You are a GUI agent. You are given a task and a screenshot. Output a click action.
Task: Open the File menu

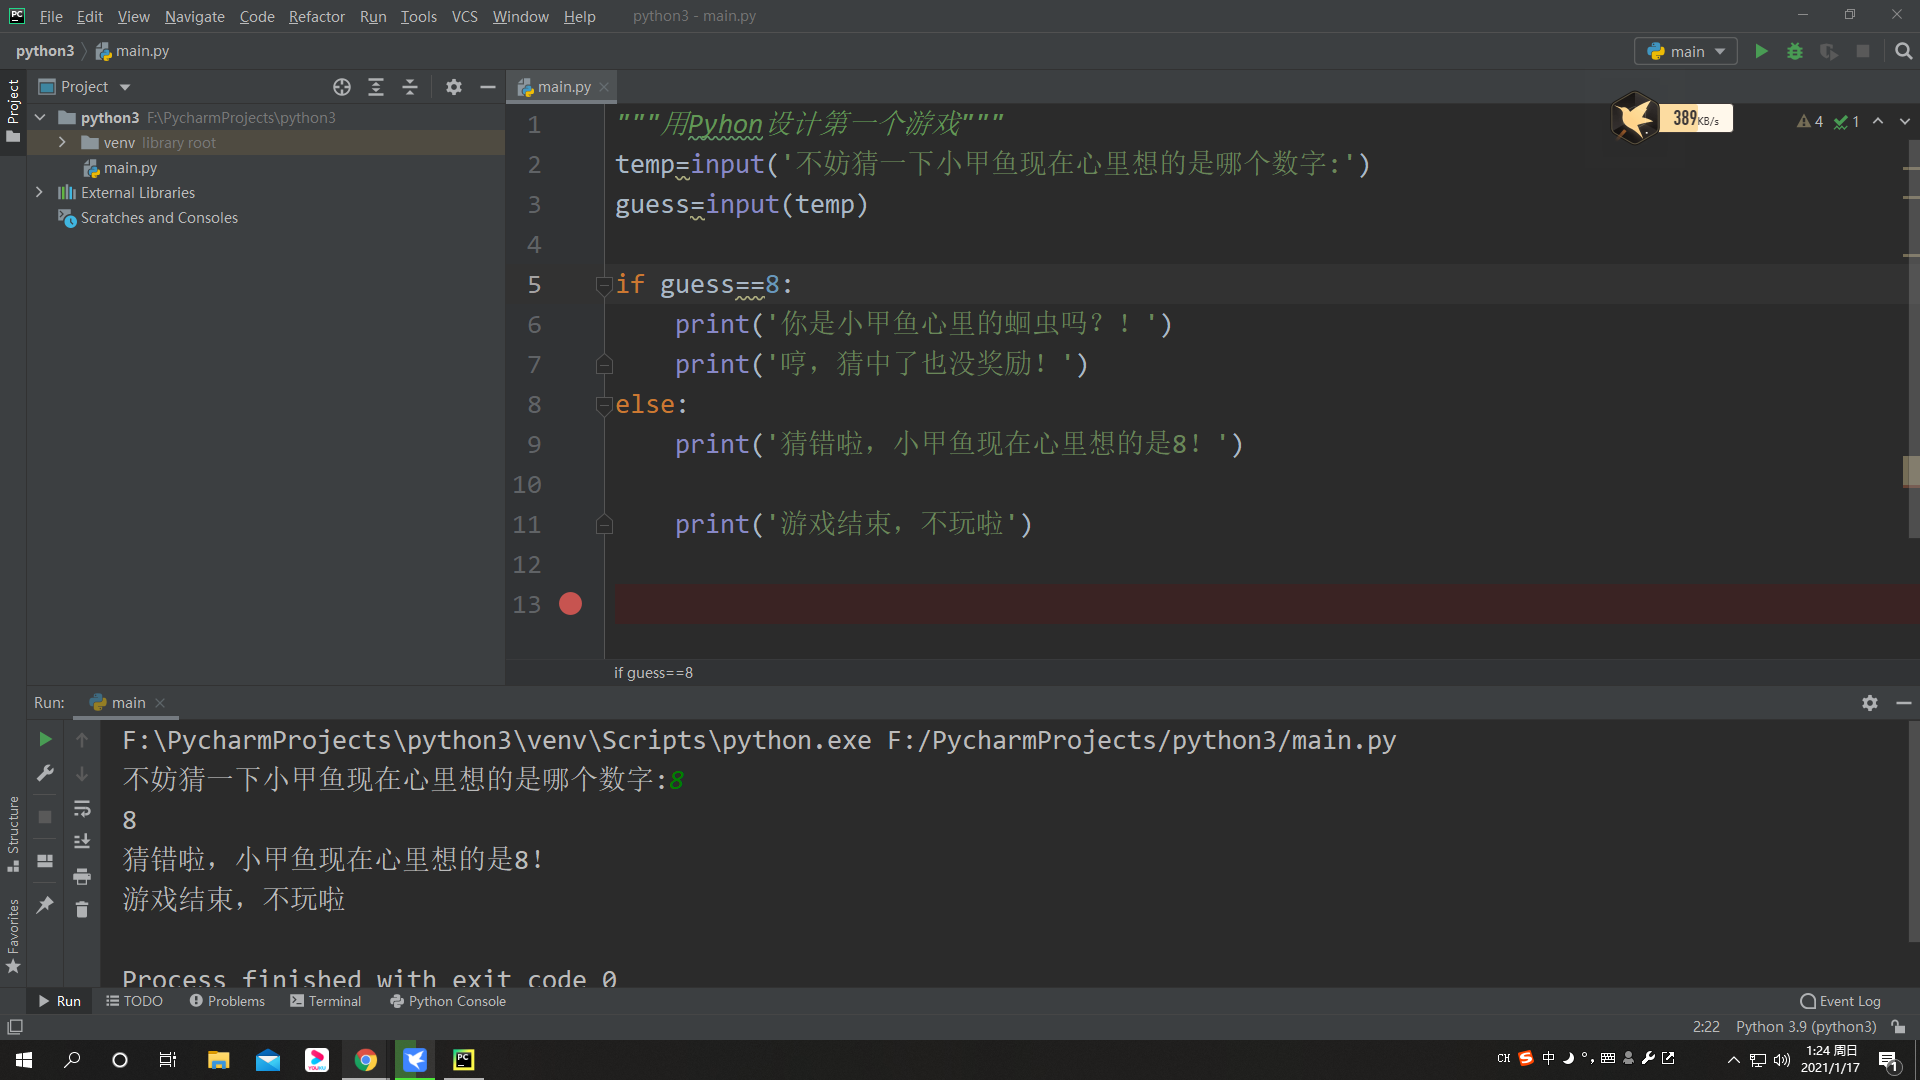point(51,16)
